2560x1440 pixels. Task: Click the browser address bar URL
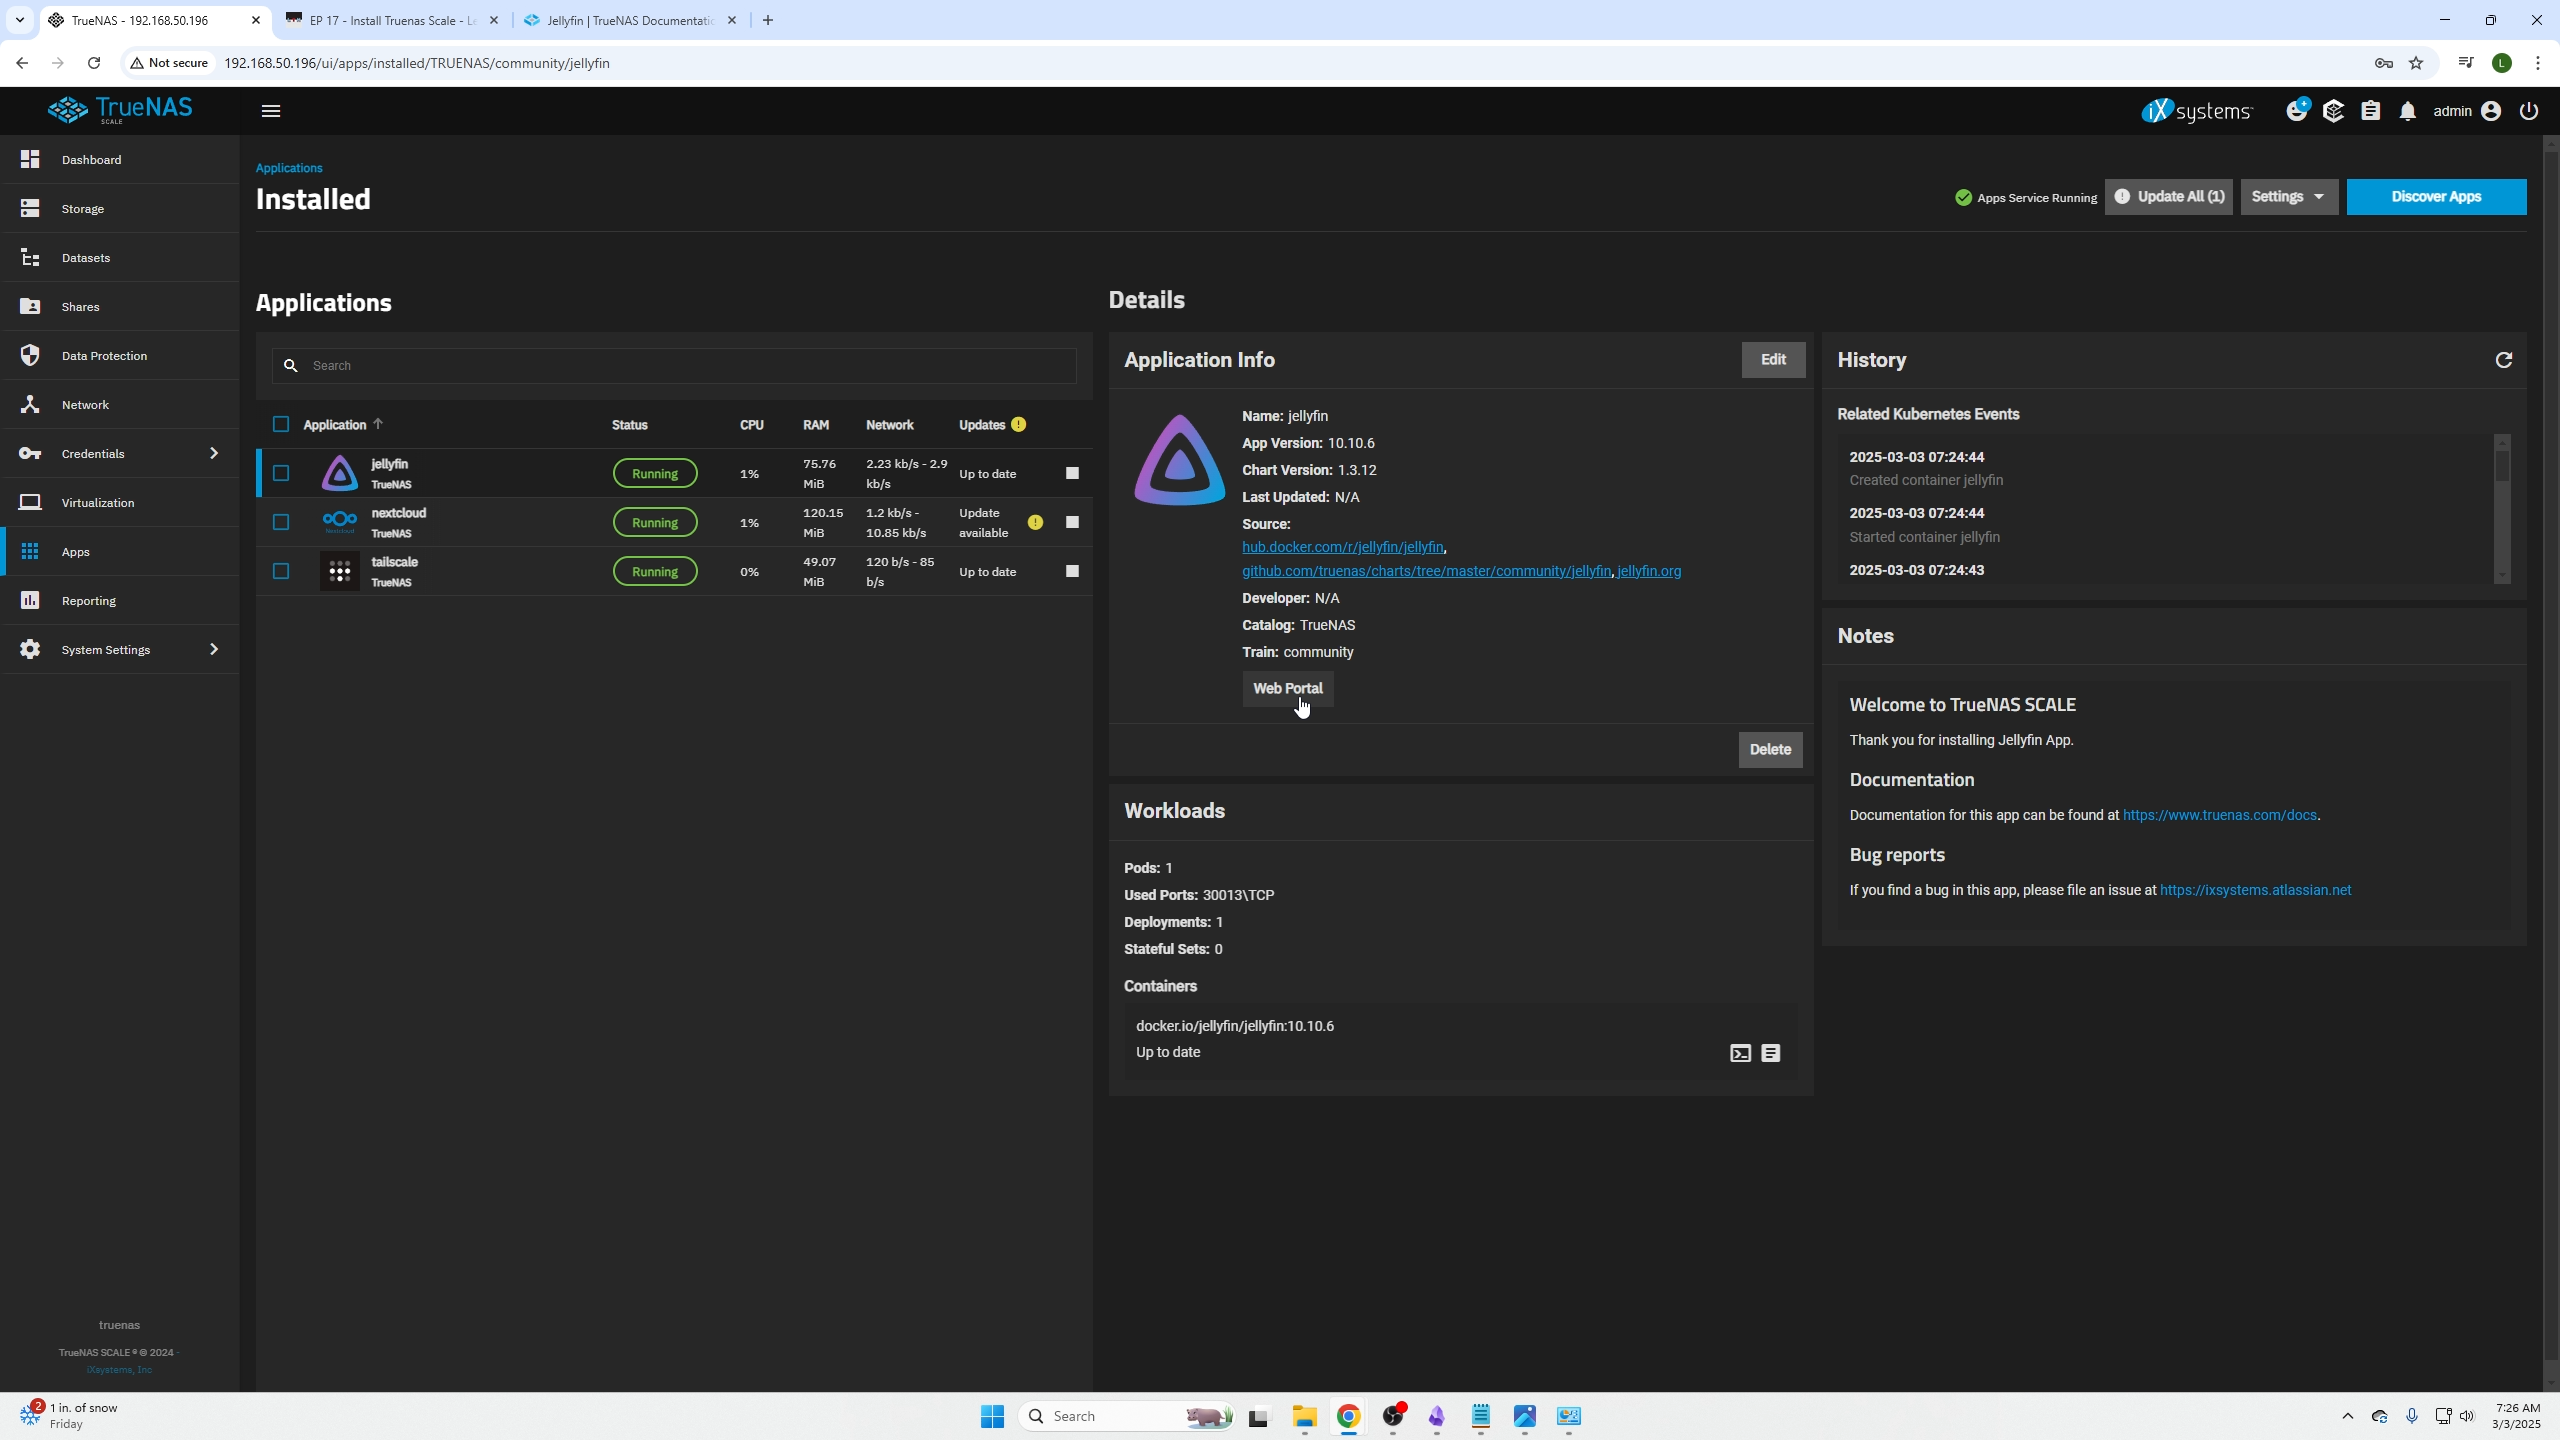click(x=417, y=63)
